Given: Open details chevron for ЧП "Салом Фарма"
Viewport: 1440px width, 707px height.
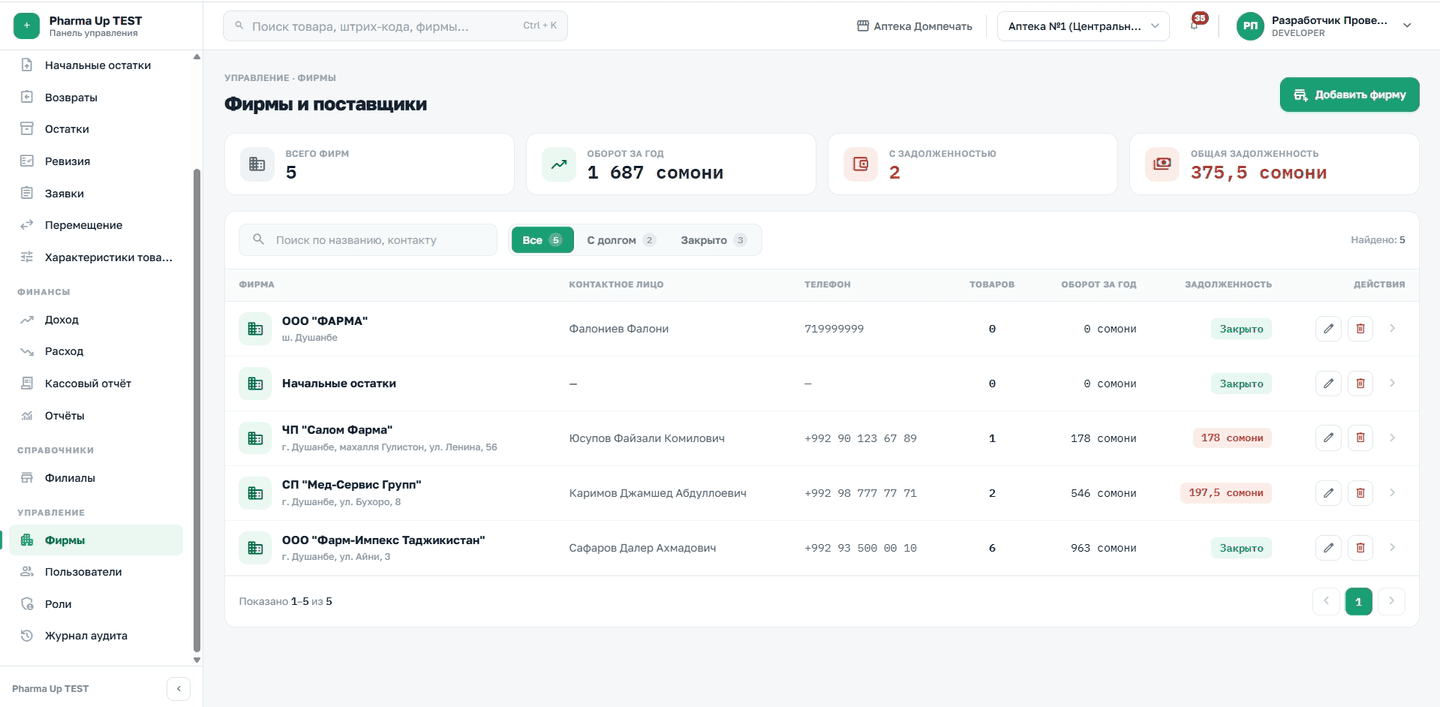Looking at the screenshot, I should (1392, 438).
